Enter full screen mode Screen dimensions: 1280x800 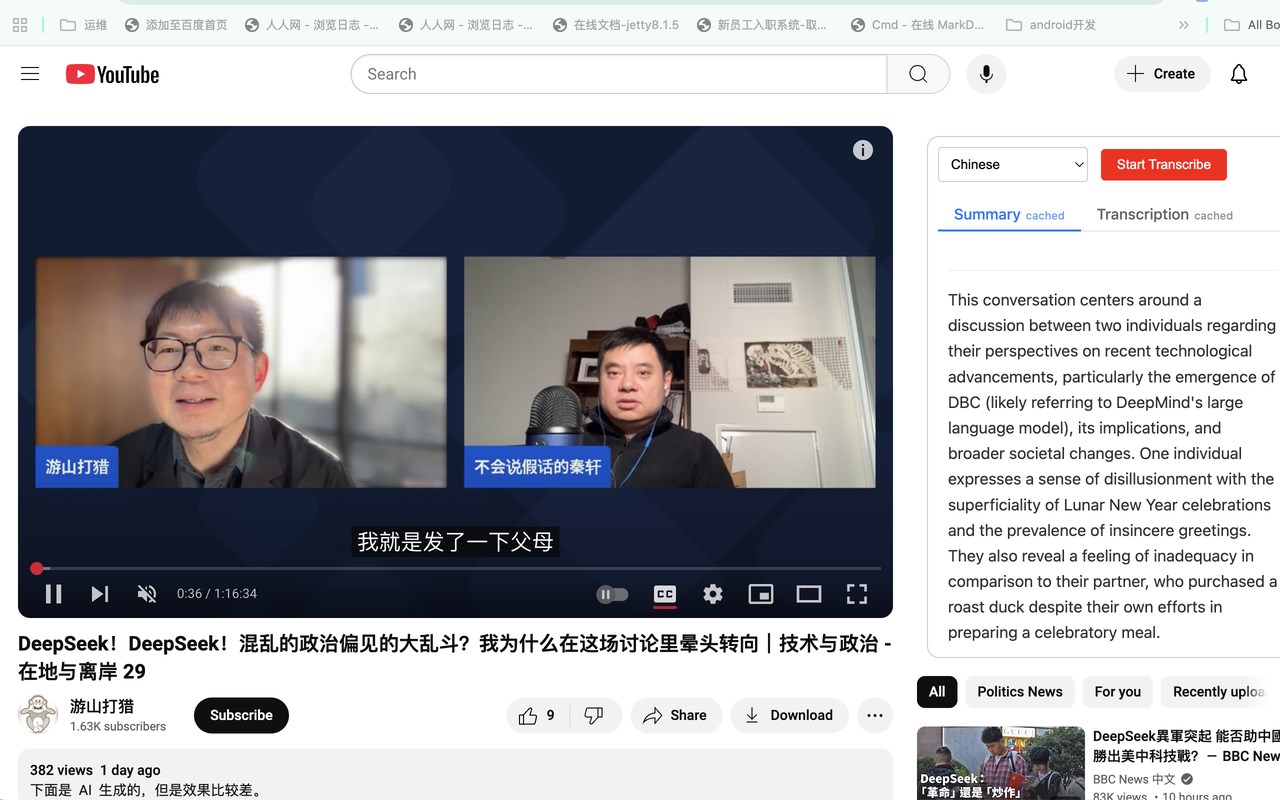tap(857, 594)
